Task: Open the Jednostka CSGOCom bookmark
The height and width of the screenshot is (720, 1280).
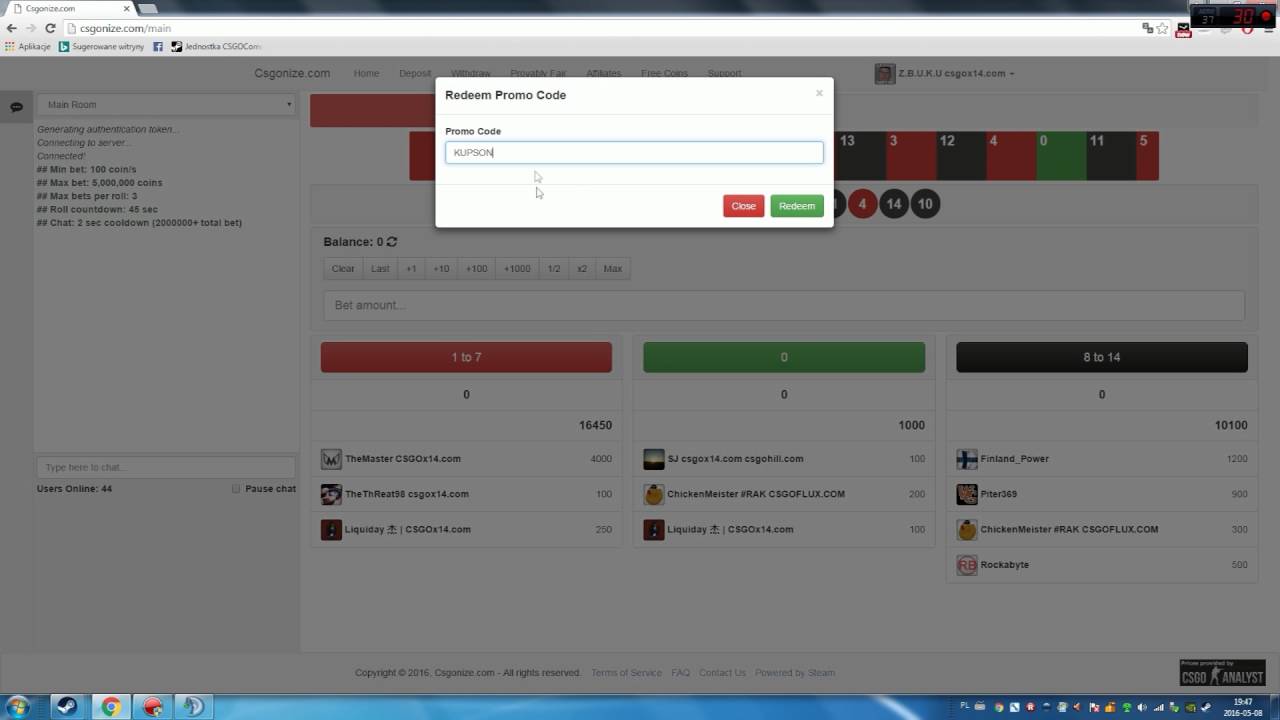Action: (215, 46)
